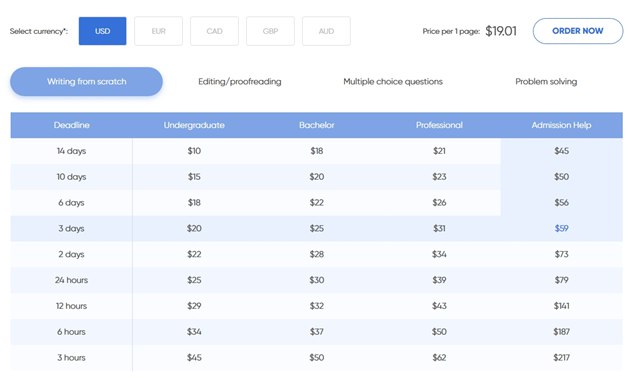Switch to Editing/proofreading tab

(240, 82)
